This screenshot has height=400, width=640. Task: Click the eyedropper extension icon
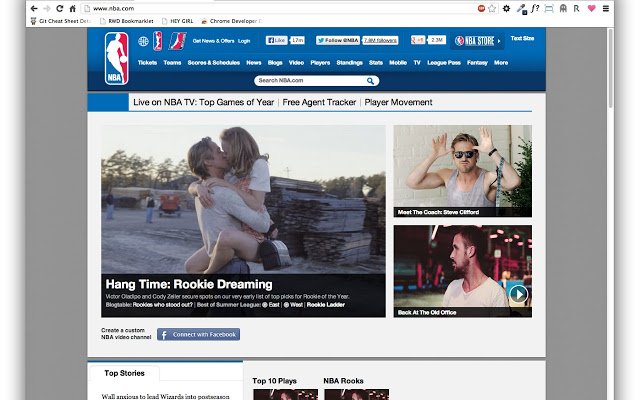(x=521, y=9)
